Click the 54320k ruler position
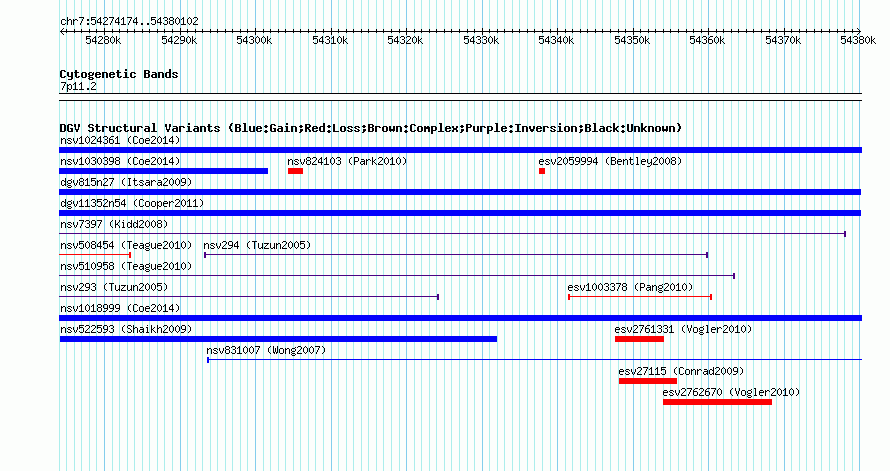The height and width of the screenshot is (471, 890). click(405, 40)
